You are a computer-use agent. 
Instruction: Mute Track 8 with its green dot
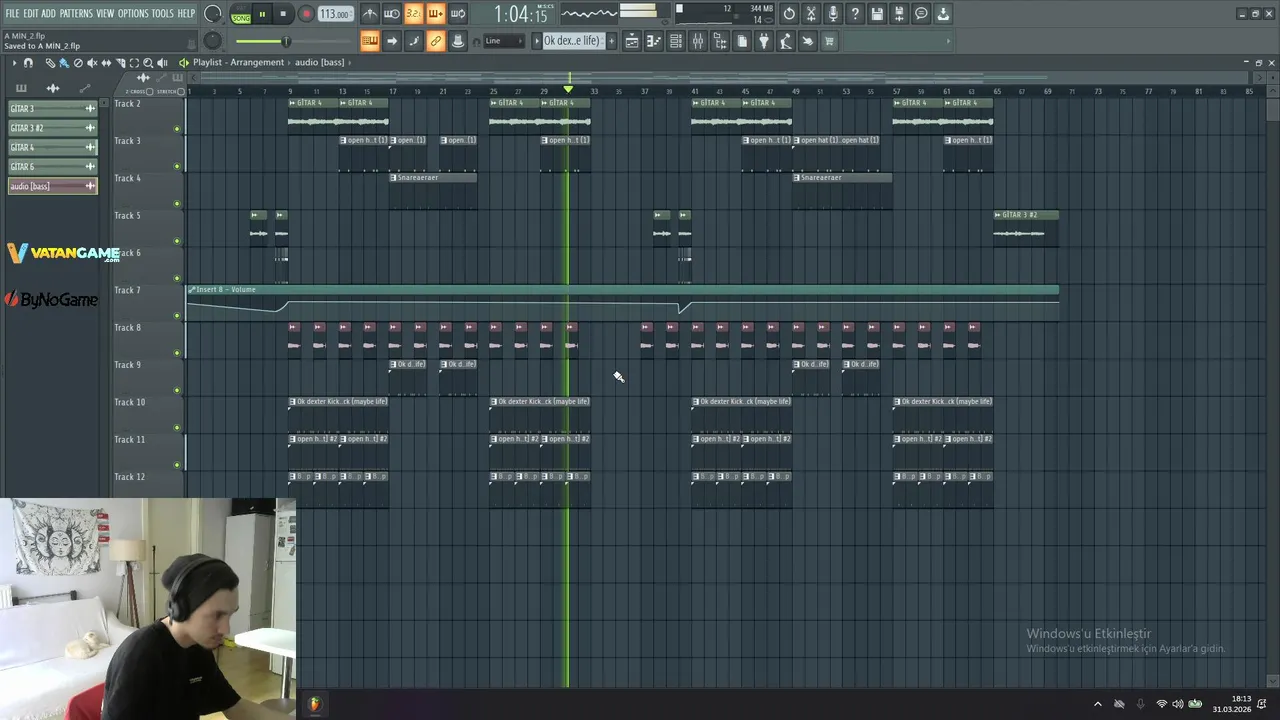click(x=178, y=353)
